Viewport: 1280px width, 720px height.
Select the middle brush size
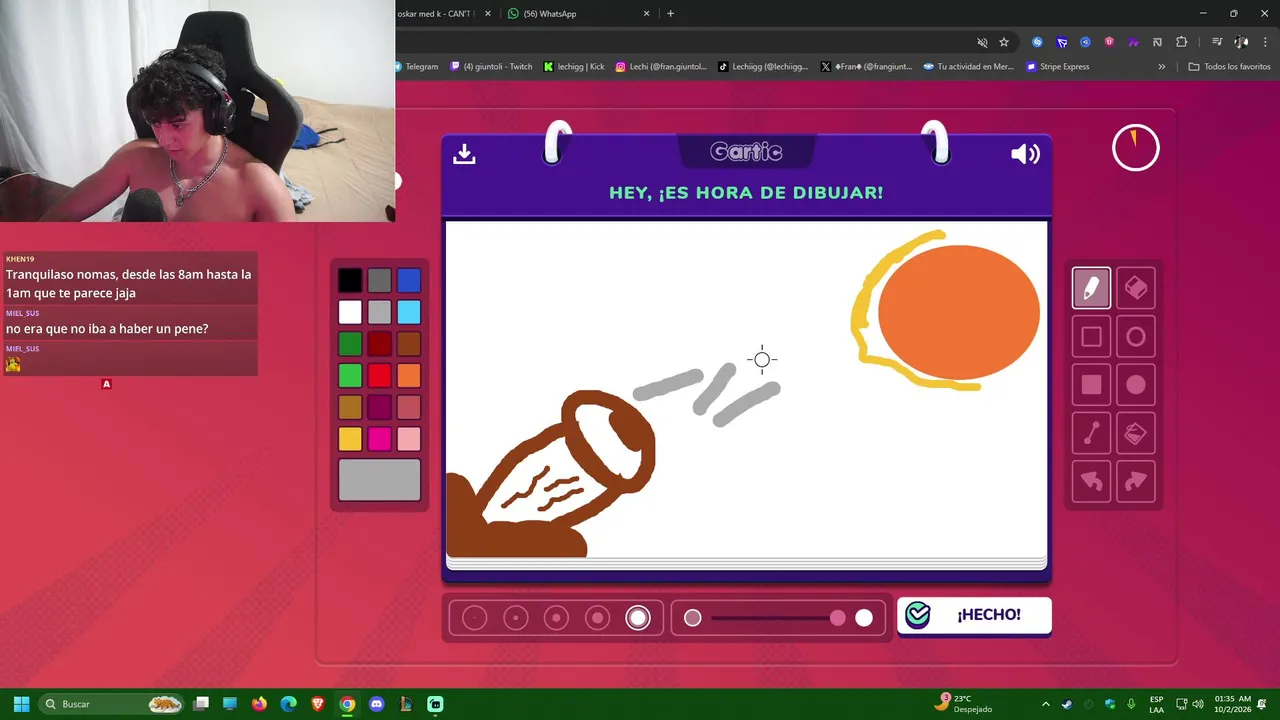[557, 618]
